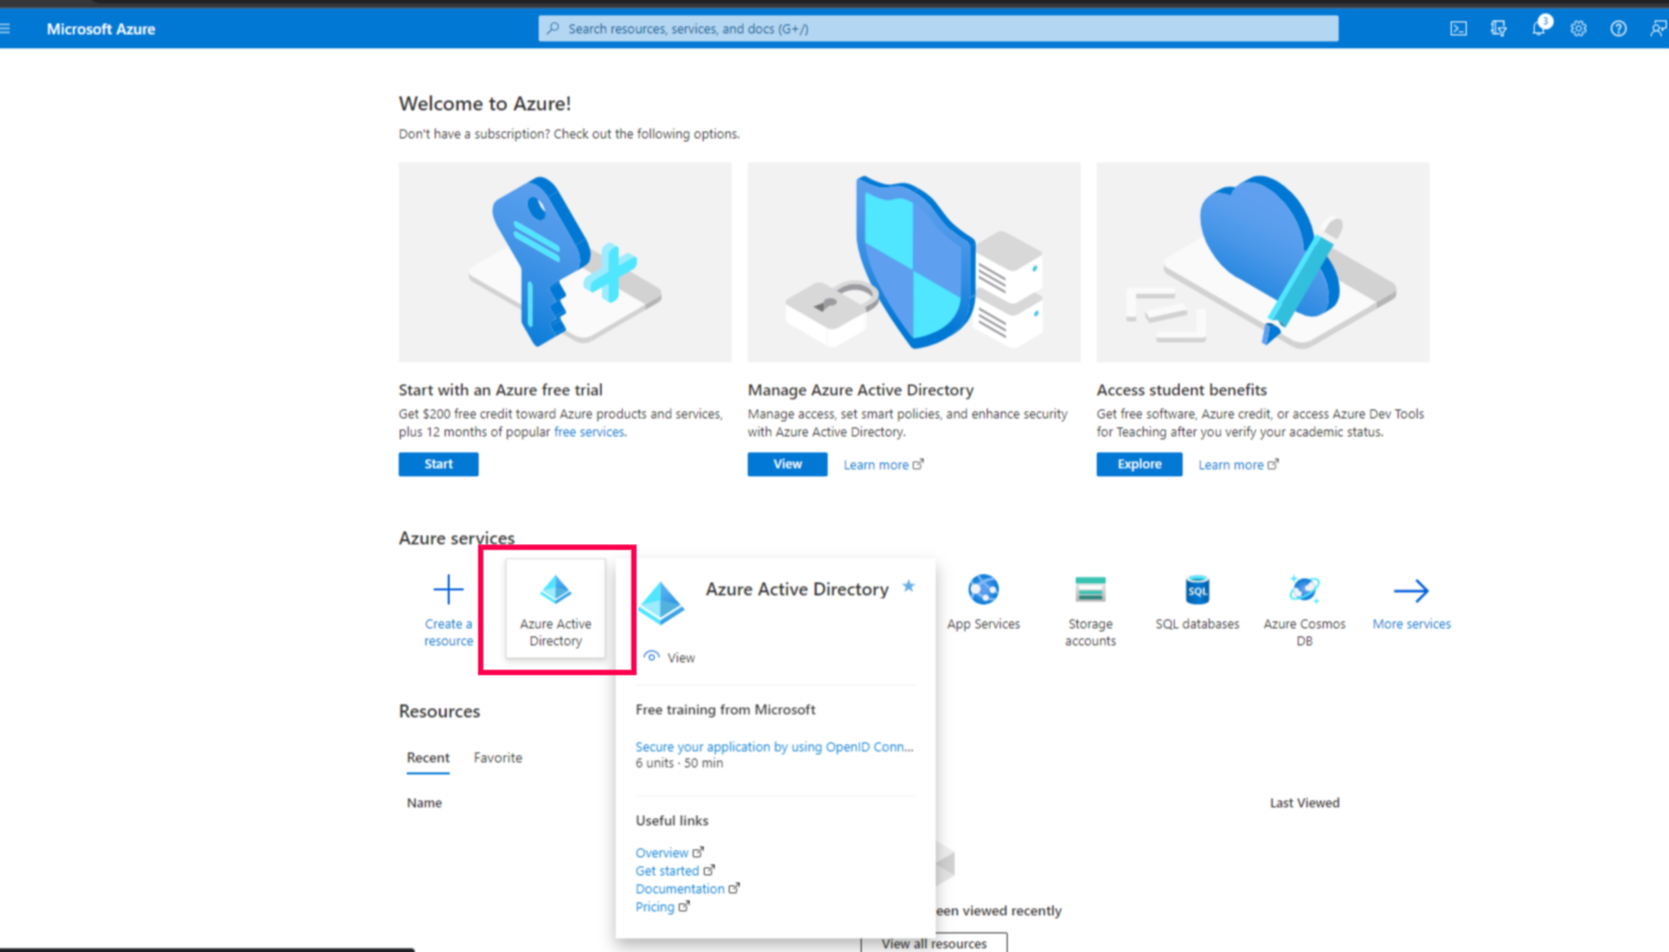
Task: Open the portal hamburger menu
Action: pos(6,29)
